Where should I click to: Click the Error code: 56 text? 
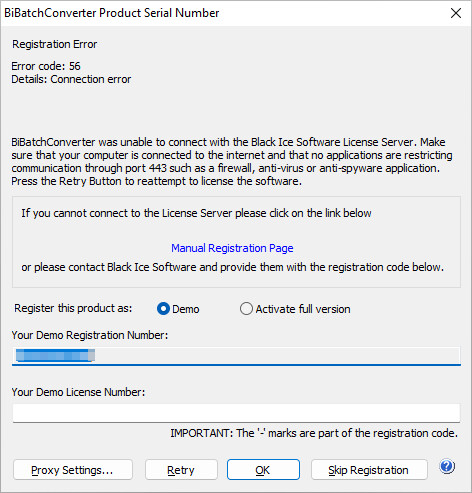coord(46,66)
